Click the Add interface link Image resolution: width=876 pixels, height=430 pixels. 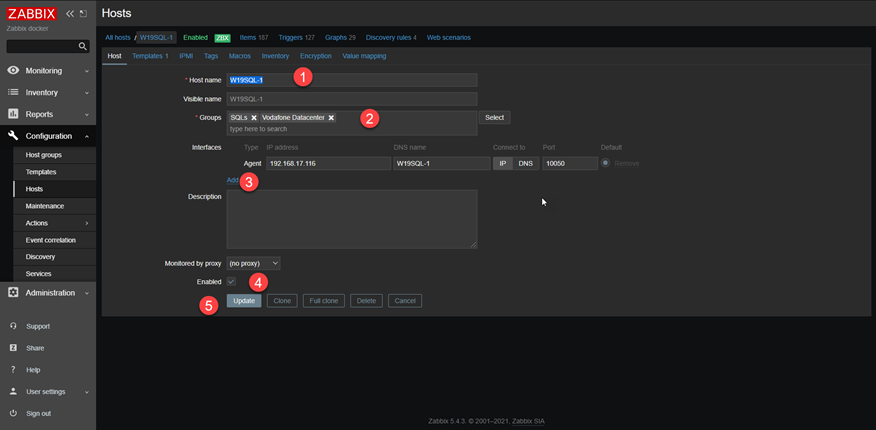click(x=232, y=180)
